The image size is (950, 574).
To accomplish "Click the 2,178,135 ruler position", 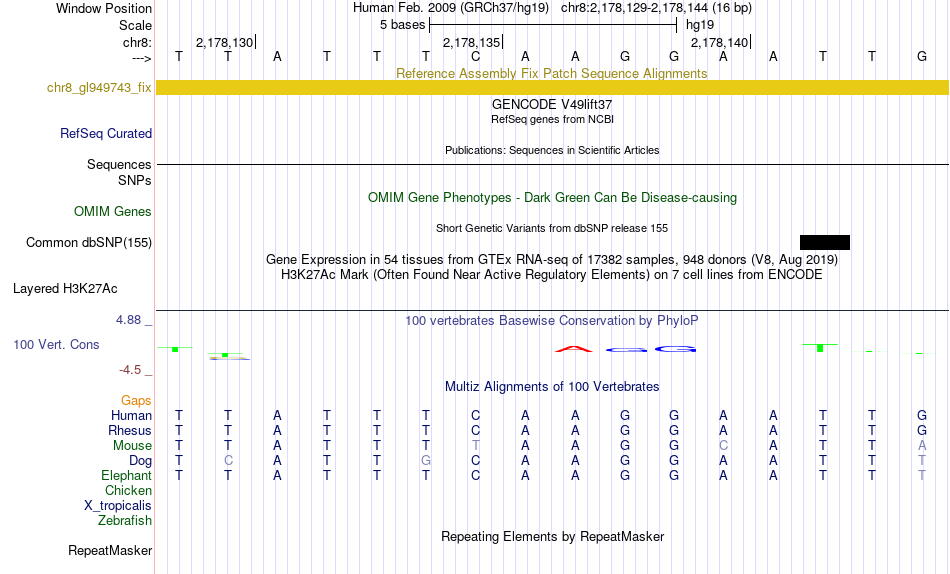I will tap(471, 42).
